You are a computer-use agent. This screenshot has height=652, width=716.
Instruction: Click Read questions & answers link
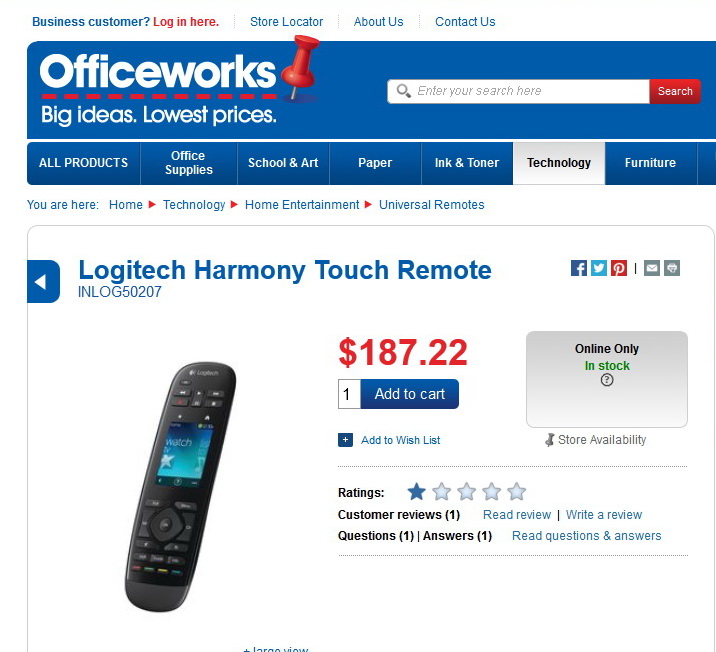586,536
